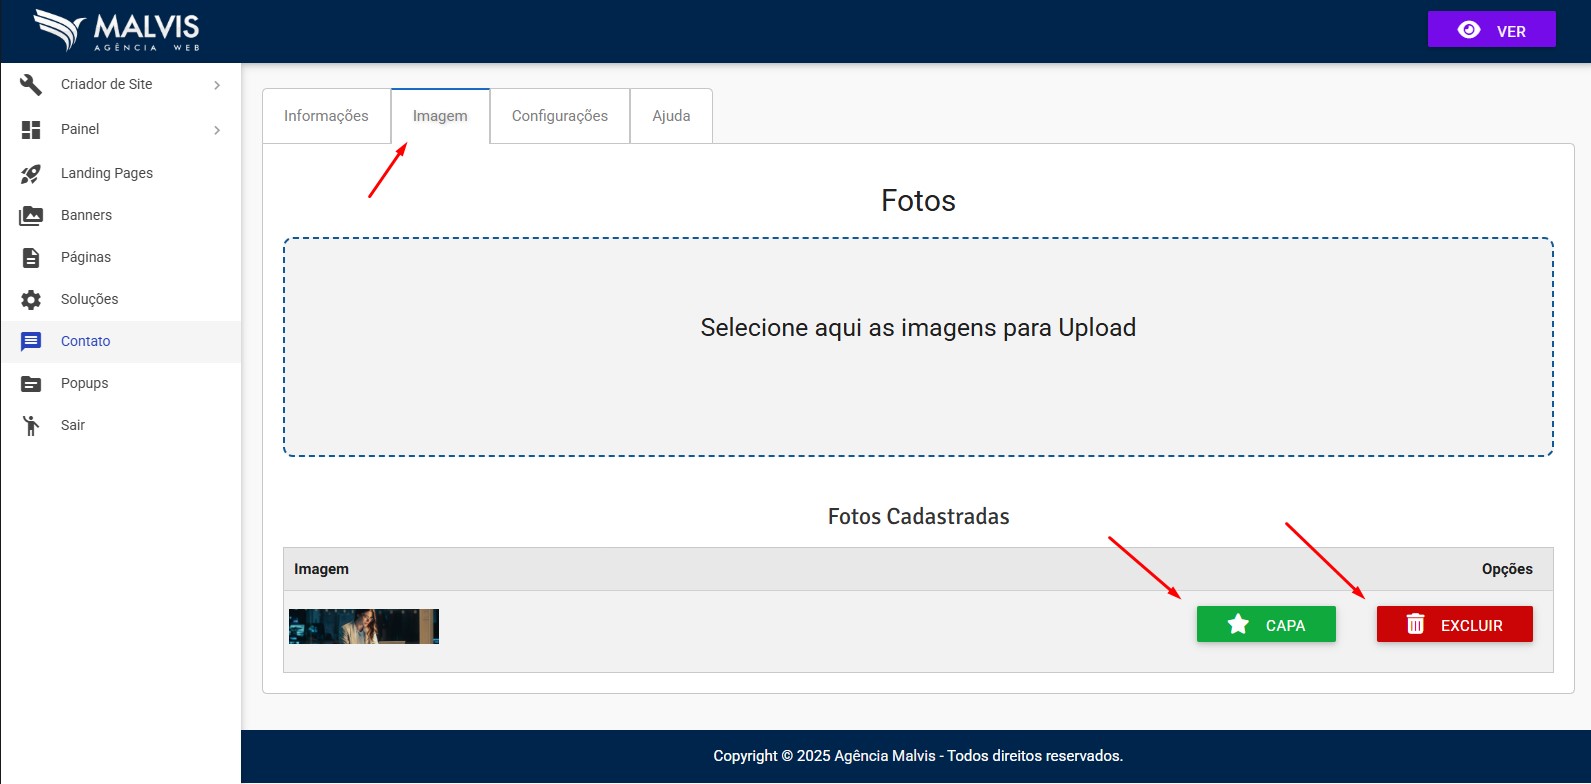
Task: Click the image upload drop zone
Action: [918, 347]
